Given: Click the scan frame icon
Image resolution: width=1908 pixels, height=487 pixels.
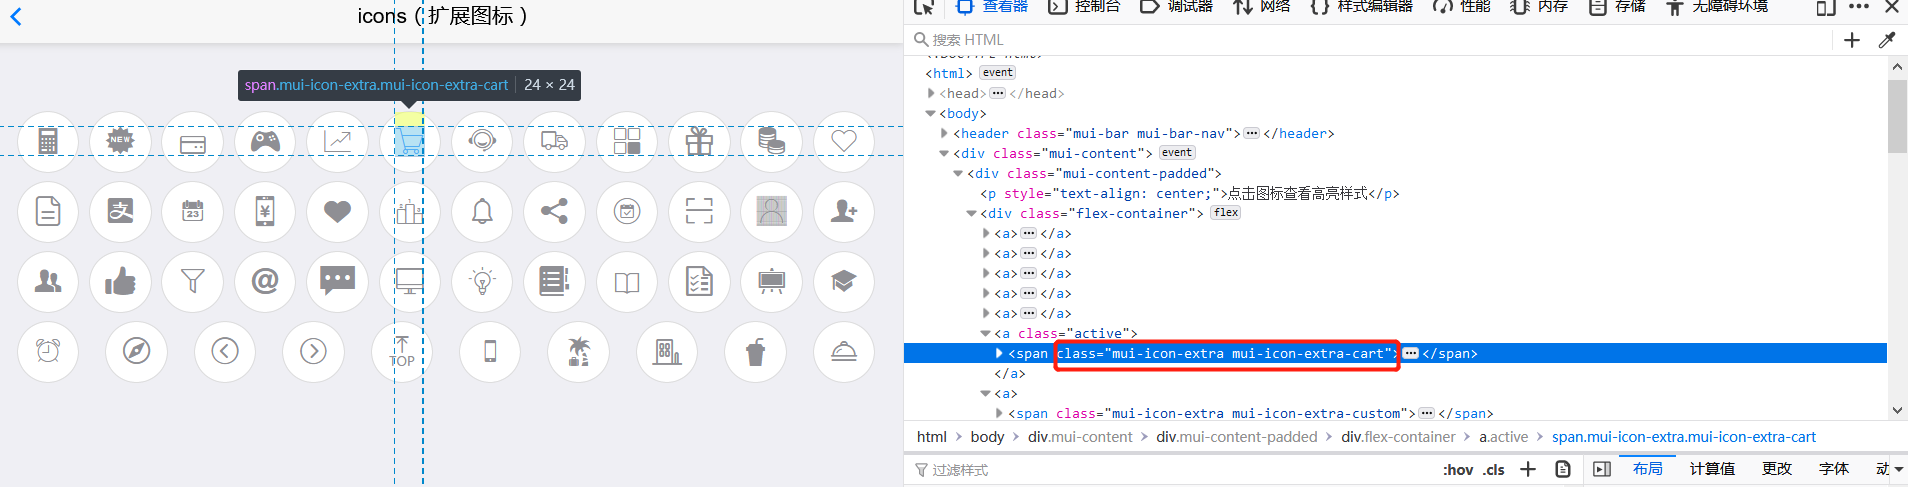Looking at the screenshot, I should click(x=699, y=211).
